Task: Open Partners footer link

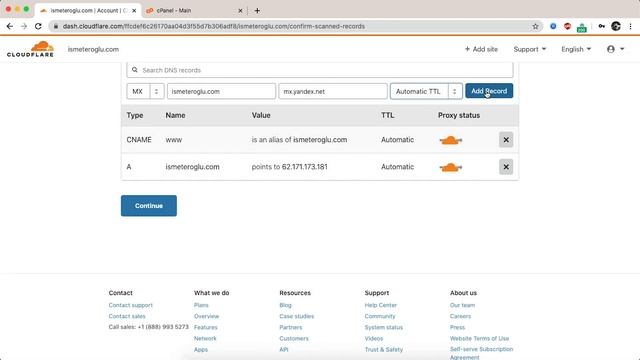Action: pos(291,327)
